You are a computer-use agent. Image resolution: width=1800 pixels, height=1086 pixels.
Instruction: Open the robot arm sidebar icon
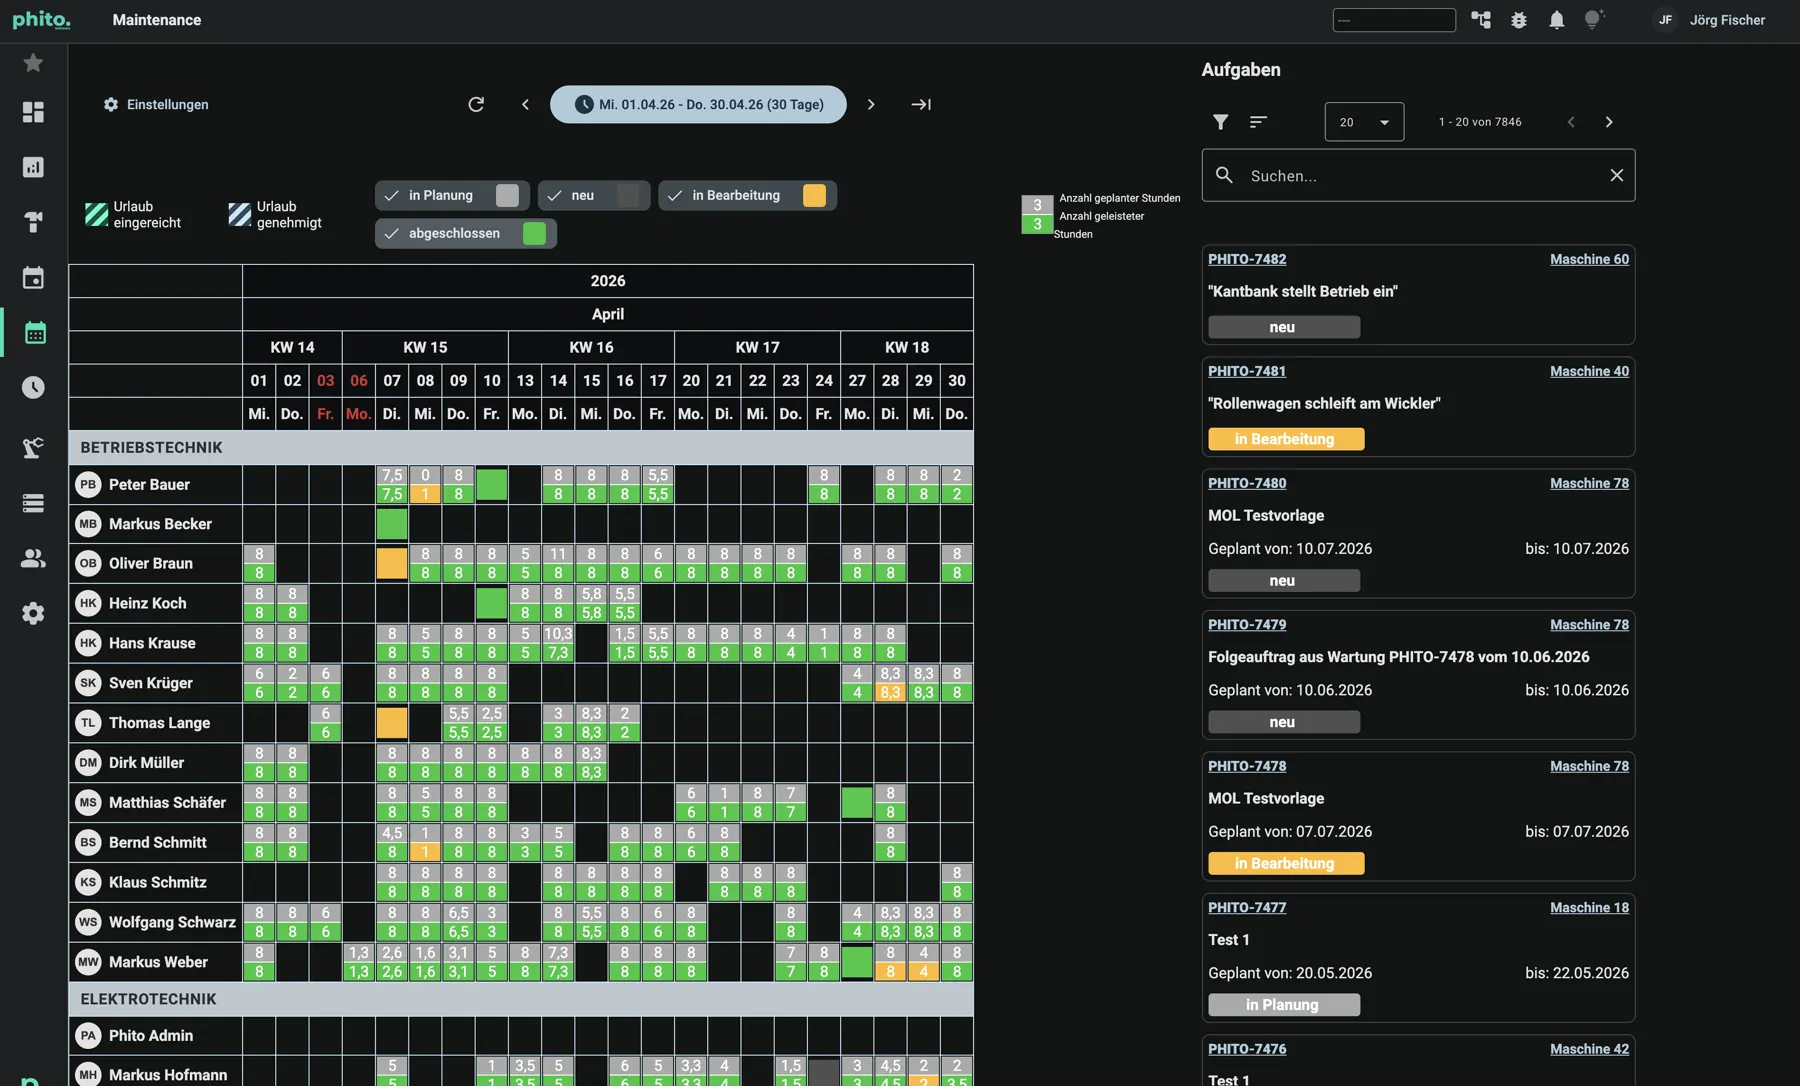[33, 447]
